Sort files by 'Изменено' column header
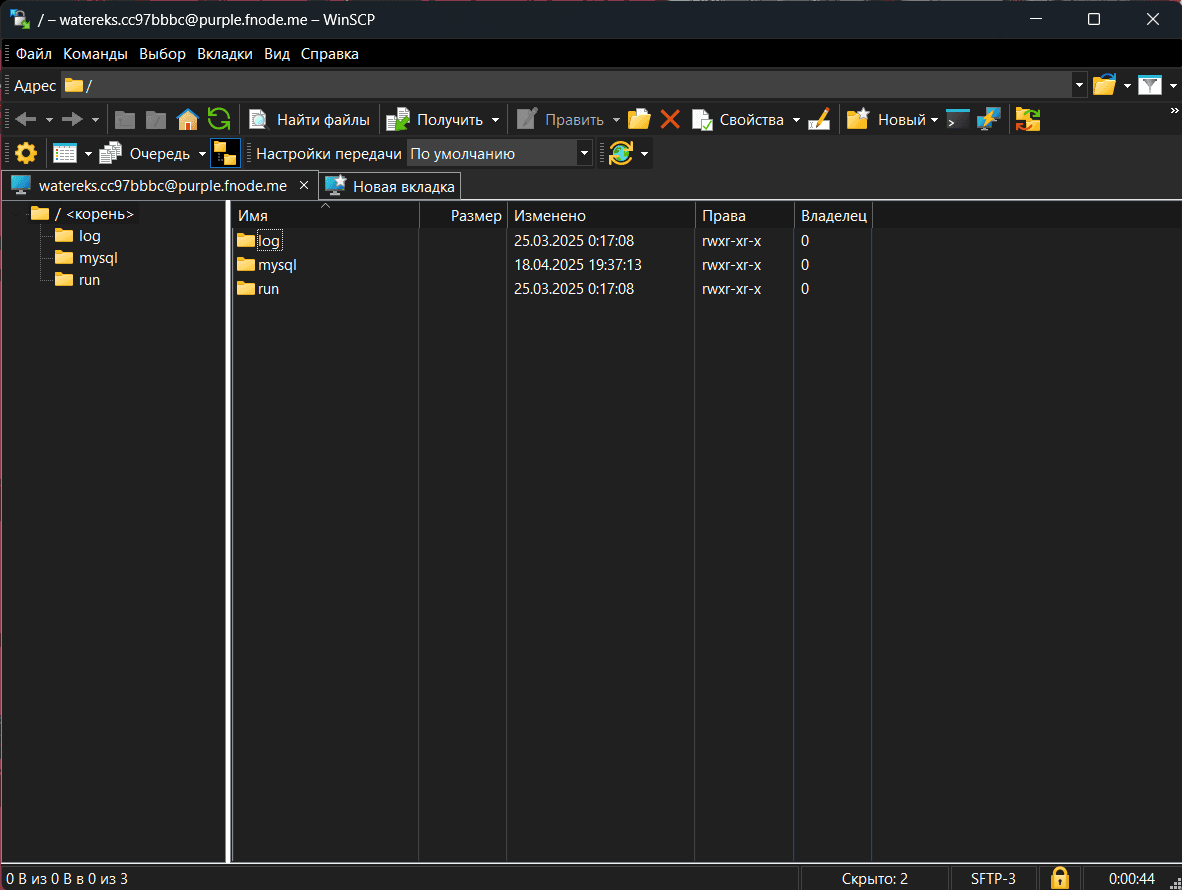The width and height of the screenshot is (1182, 890). click(x=600, y=216)
